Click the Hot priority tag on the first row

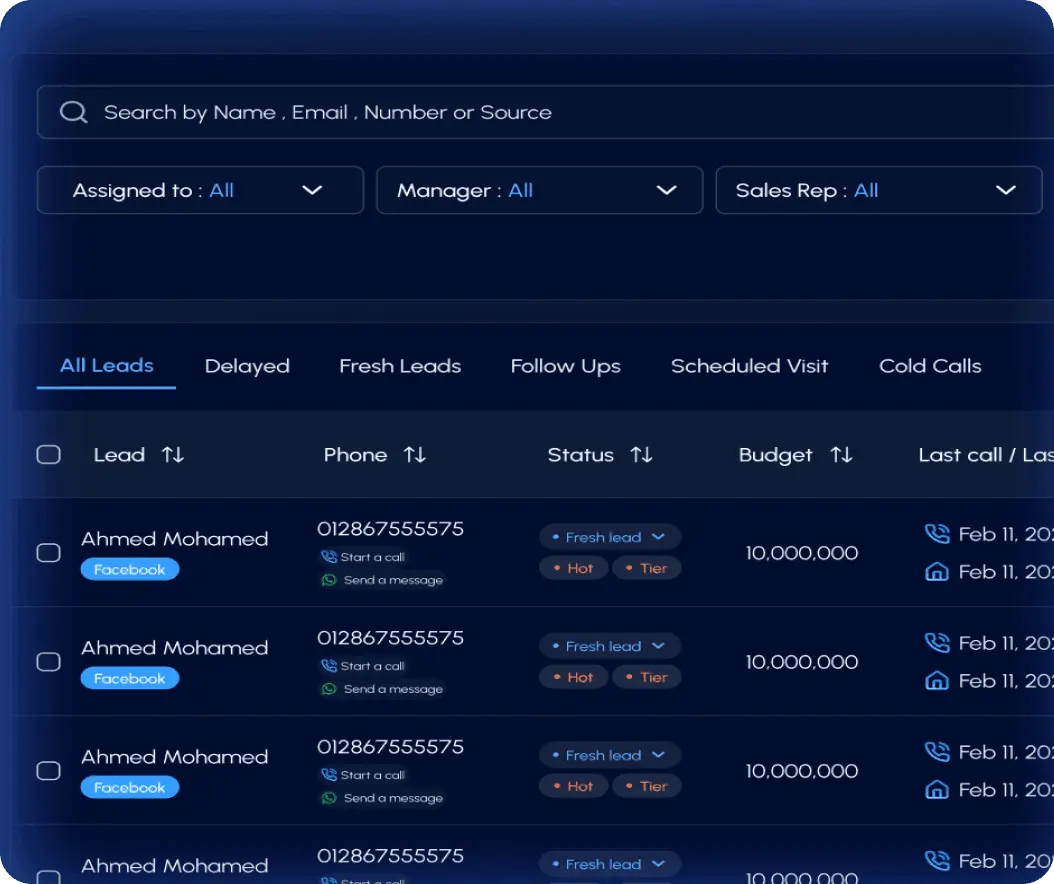573,567
